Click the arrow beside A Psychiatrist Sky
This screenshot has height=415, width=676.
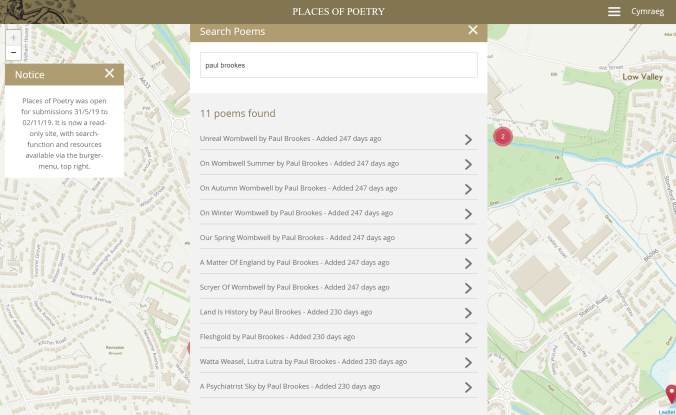tap(468, 387)
